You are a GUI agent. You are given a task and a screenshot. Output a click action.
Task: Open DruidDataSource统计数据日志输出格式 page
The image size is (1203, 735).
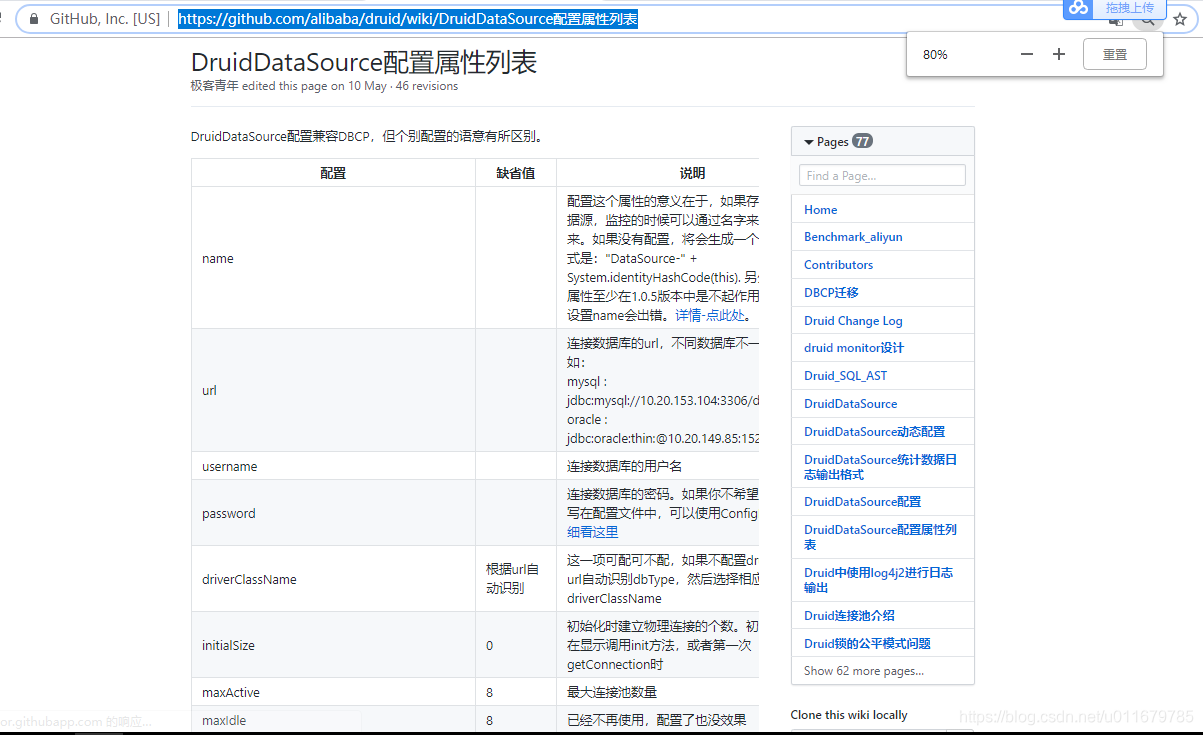coord(880,467)
